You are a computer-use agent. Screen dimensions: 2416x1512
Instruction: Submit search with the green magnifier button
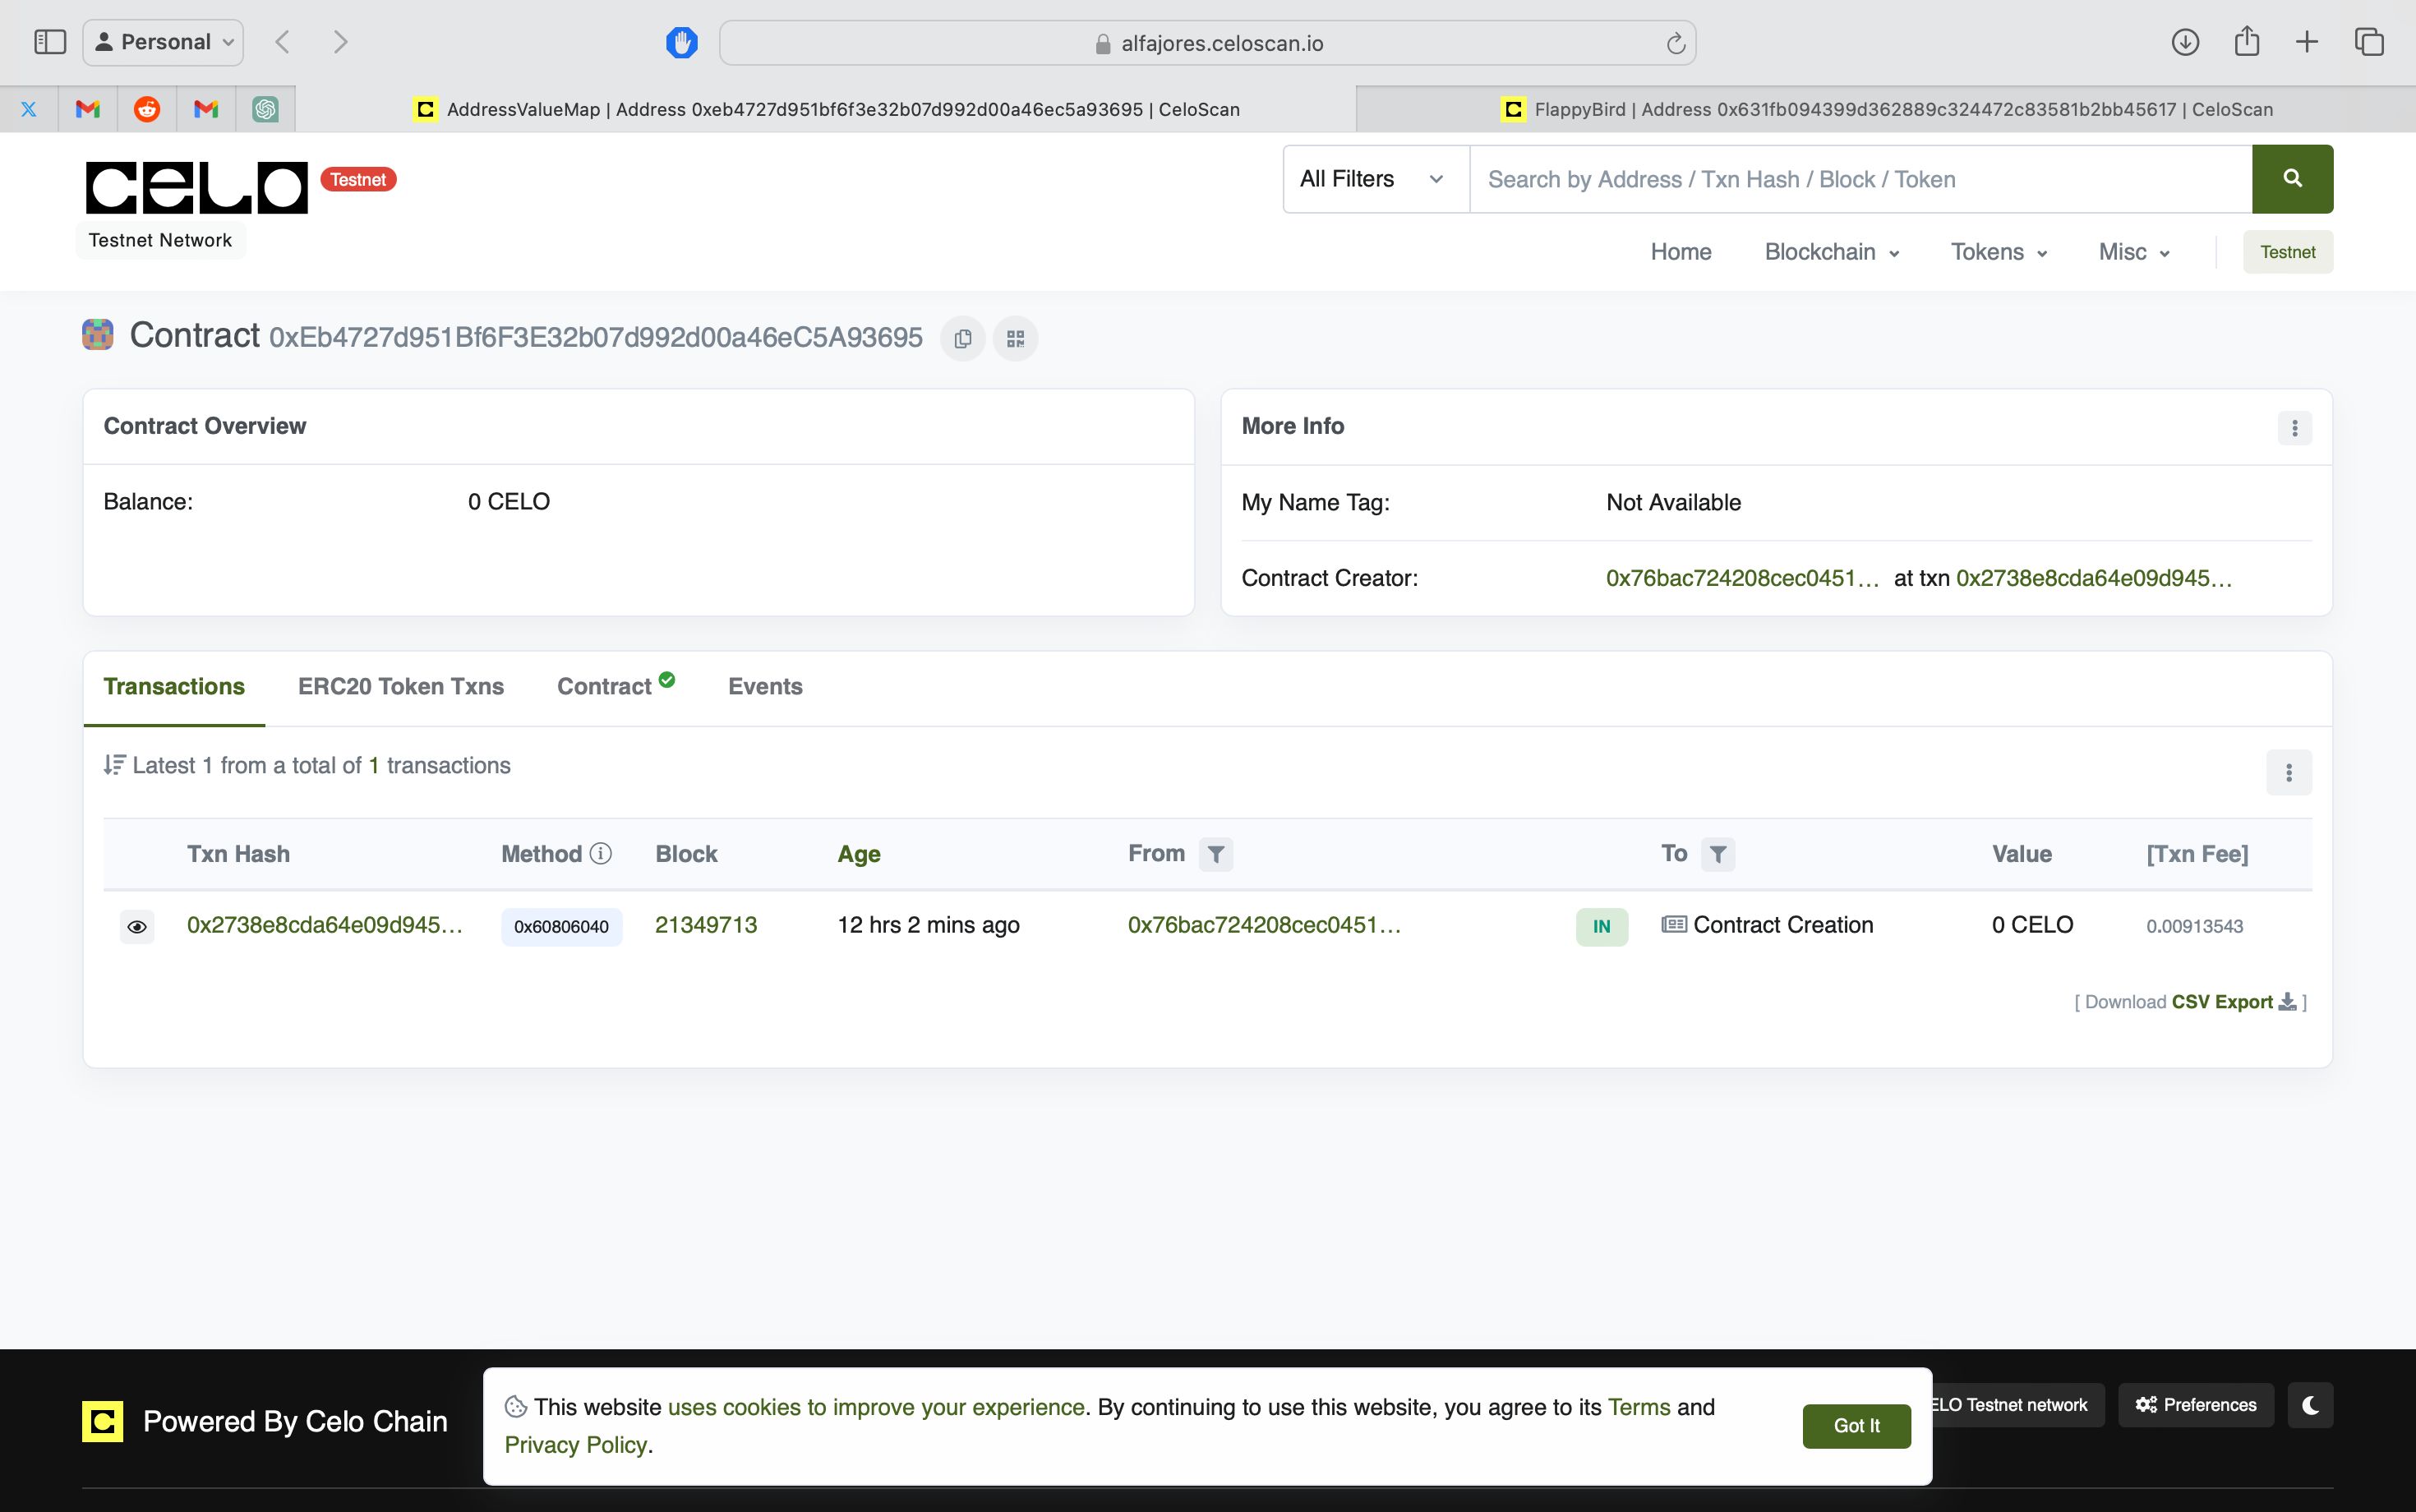click(2292, 179)
